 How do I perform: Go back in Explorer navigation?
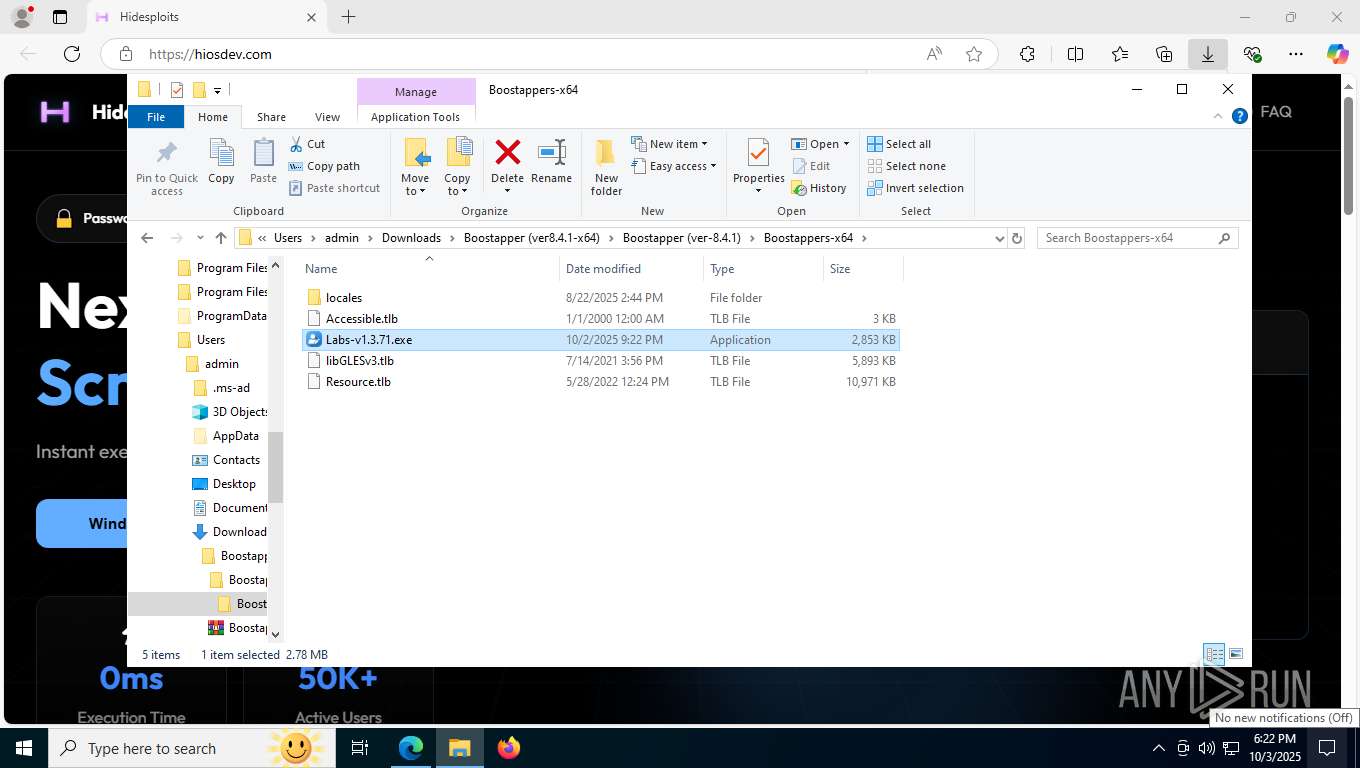click(147, 238)
